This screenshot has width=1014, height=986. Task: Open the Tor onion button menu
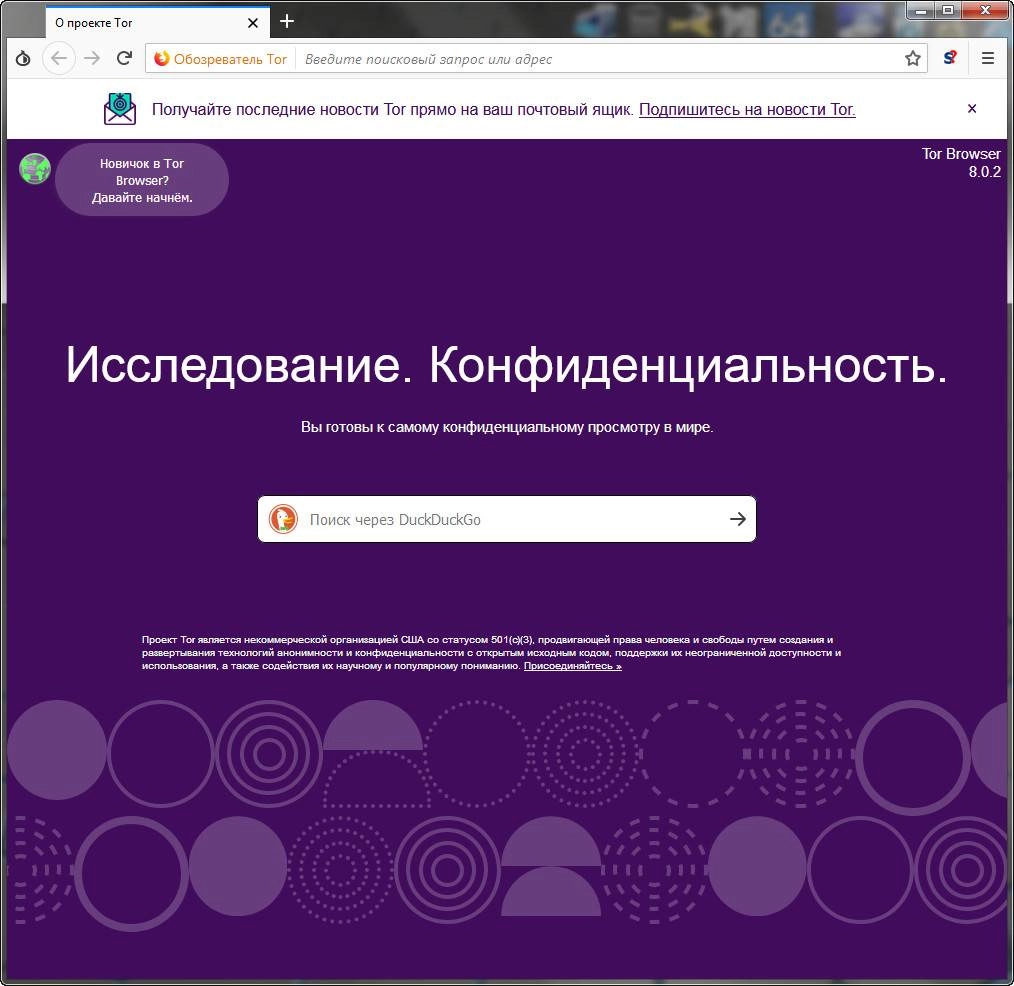[23, 59]
